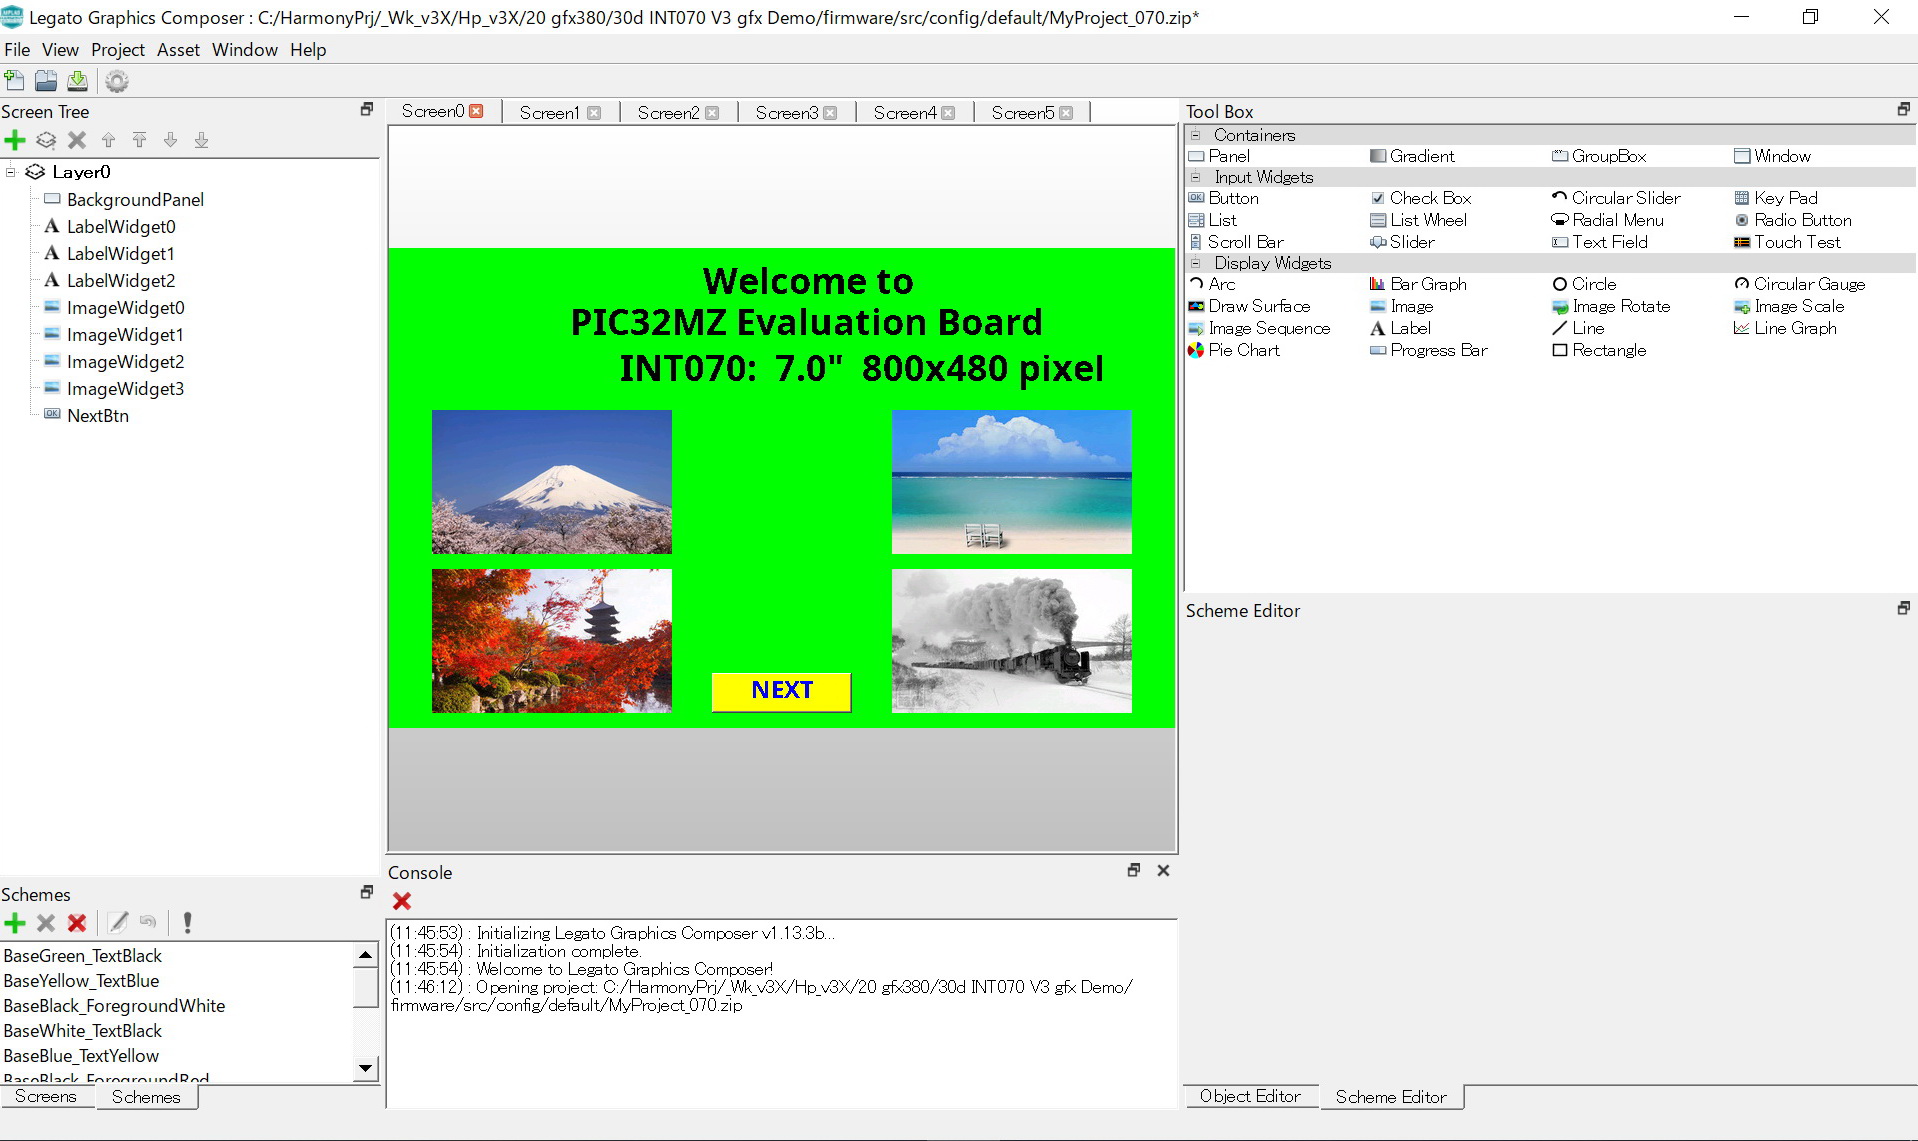Screen dimensions: 1918x1141
Task: Select the Circular Gauge widget tool
Action: [1799, 284]
